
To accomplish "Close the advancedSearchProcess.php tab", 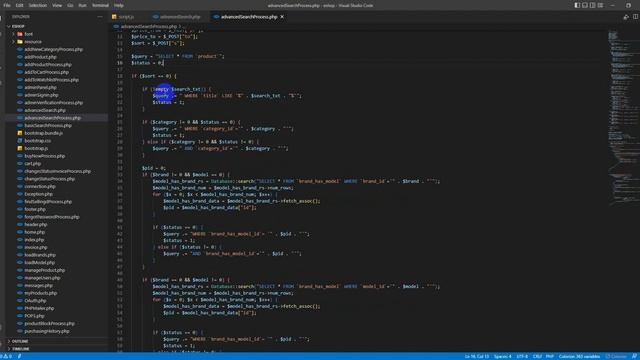I will tap(282, 17).
